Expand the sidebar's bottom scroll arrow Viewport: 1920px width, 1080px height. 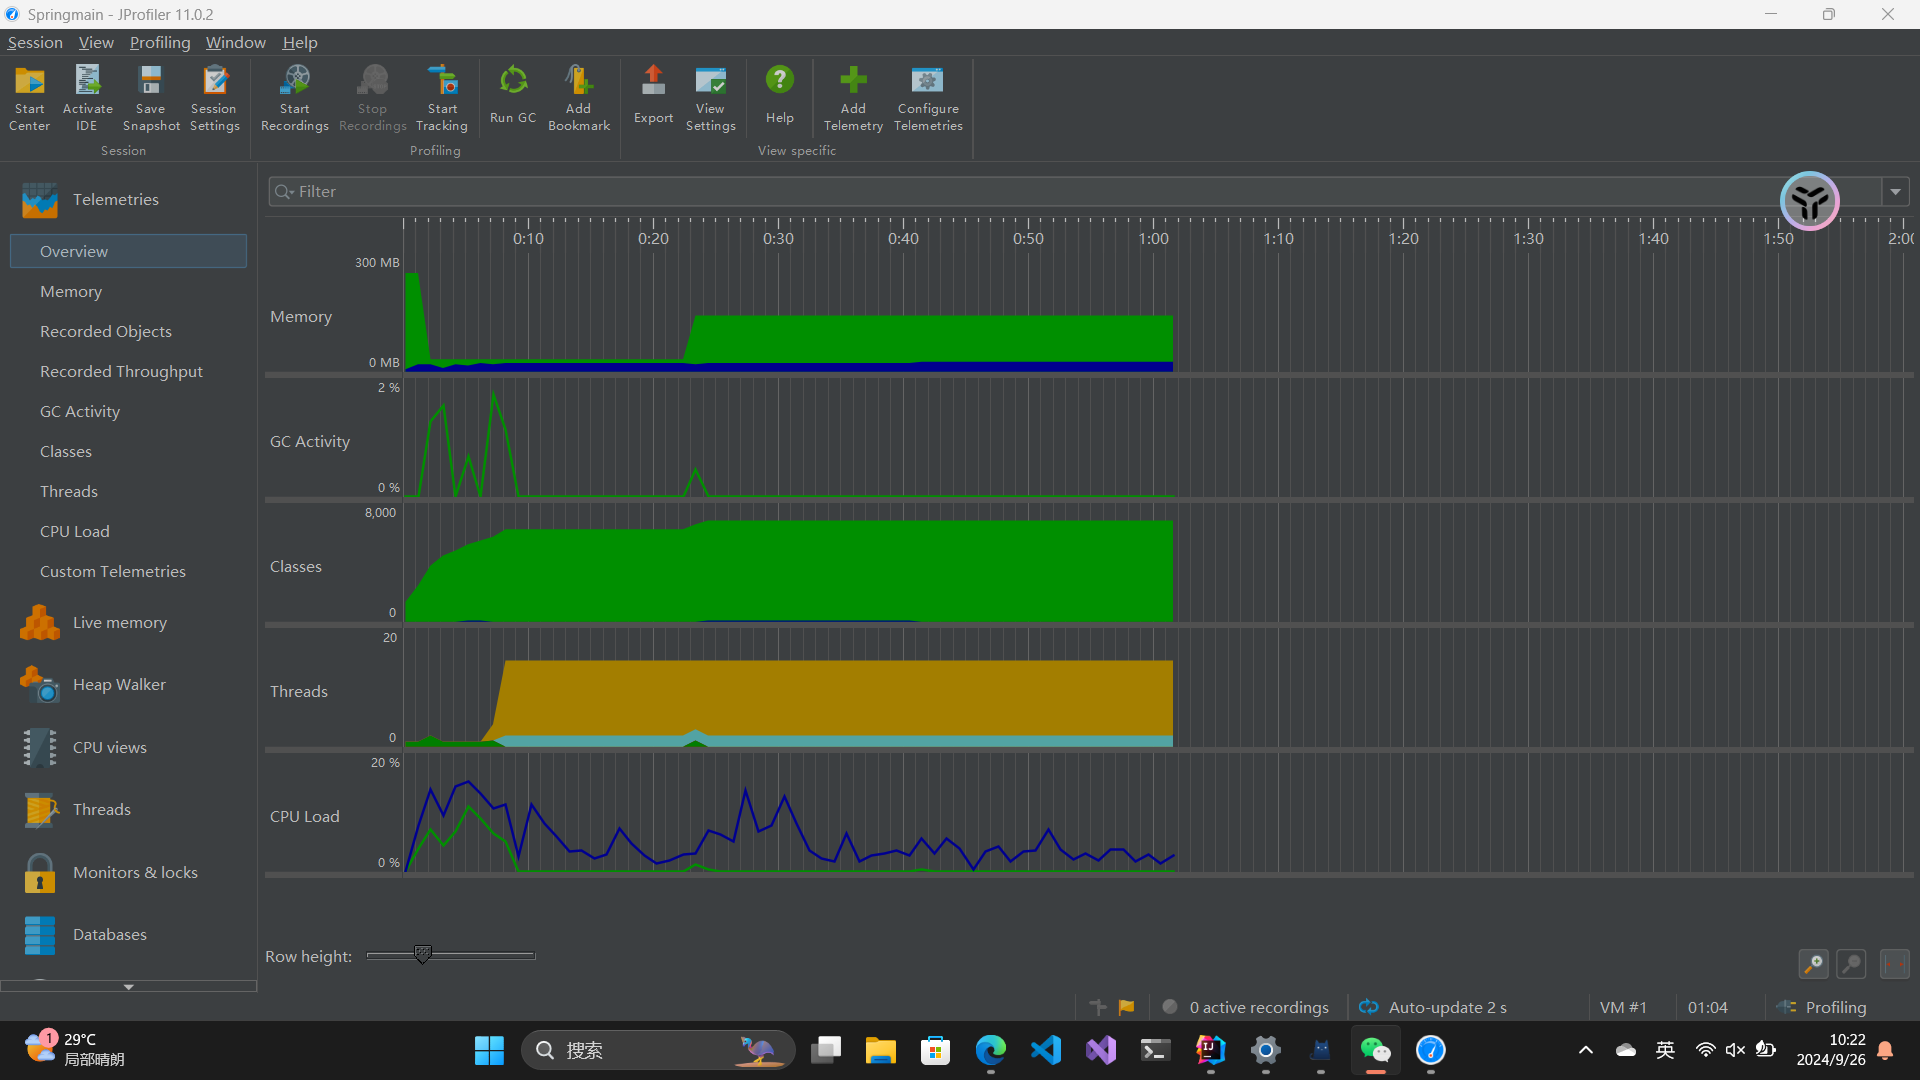click(128, 987)
